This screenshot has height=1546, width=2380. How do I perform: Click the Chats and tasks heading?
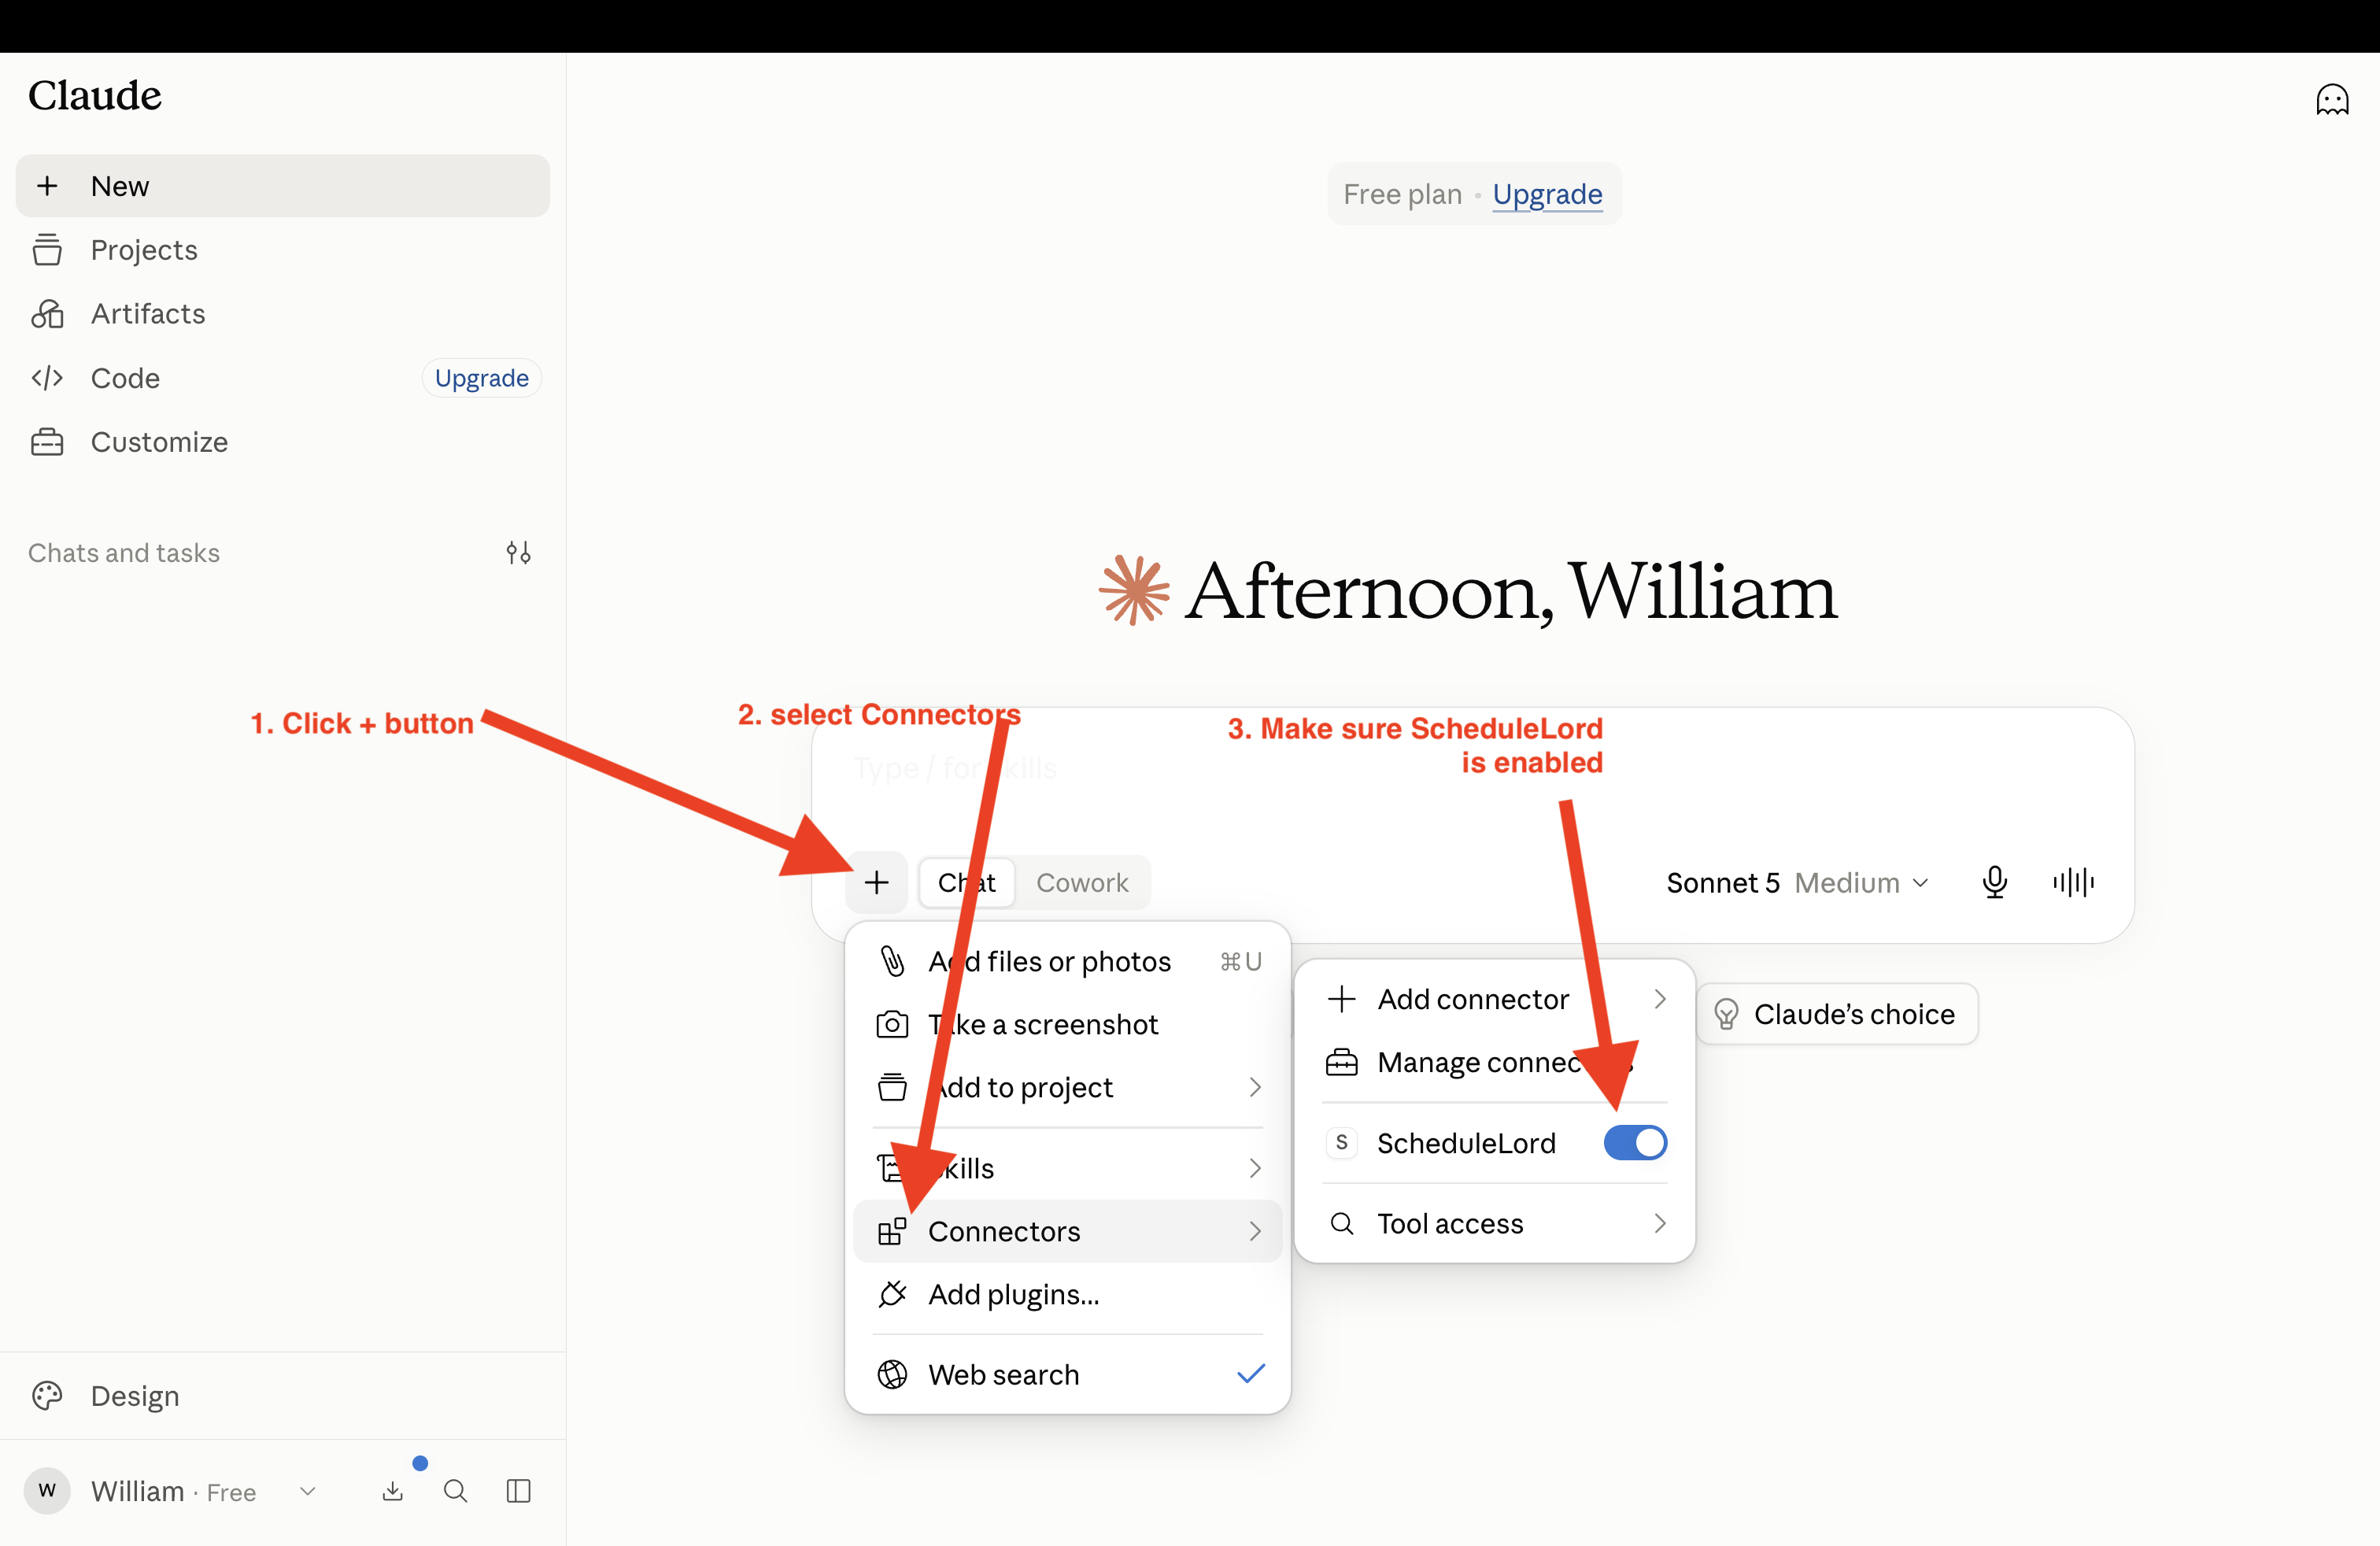(x=124, y=553)
